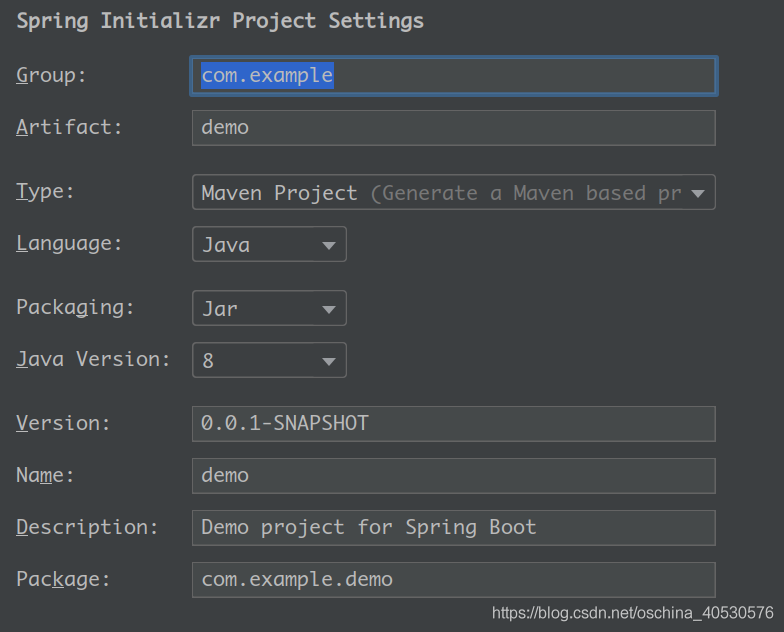Click the Artifact label
The height and width of the screenshot is (632, 784).
pos(69,127)
